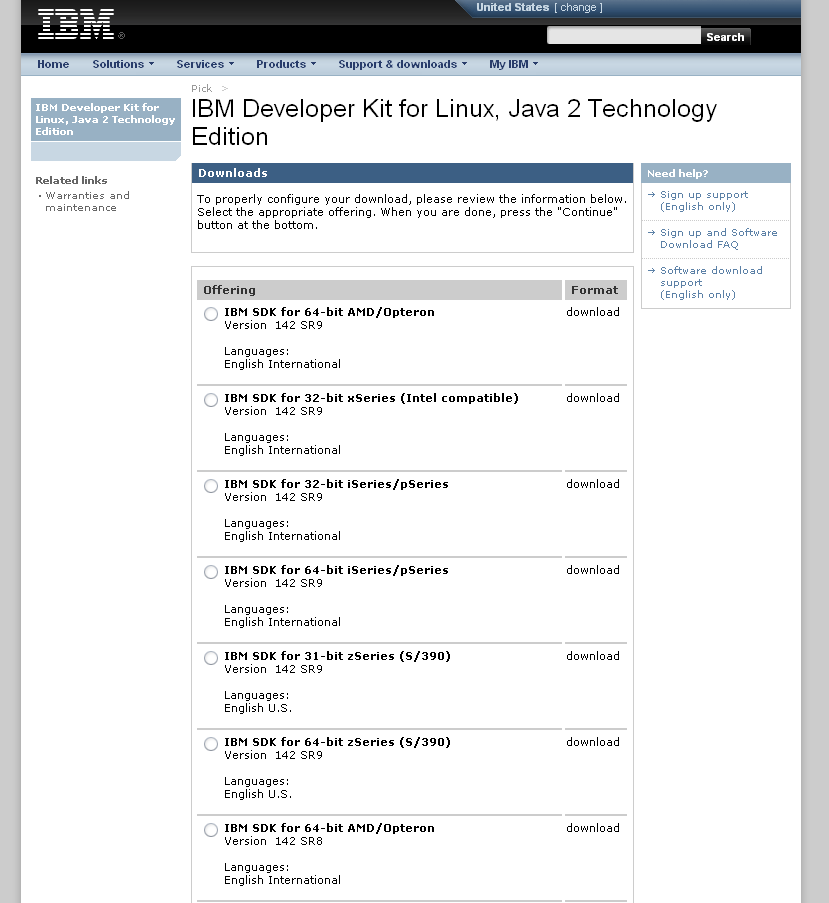
Task: Click the 'Offering' column header
Action: pyautogui.click(x=379, y=290)
